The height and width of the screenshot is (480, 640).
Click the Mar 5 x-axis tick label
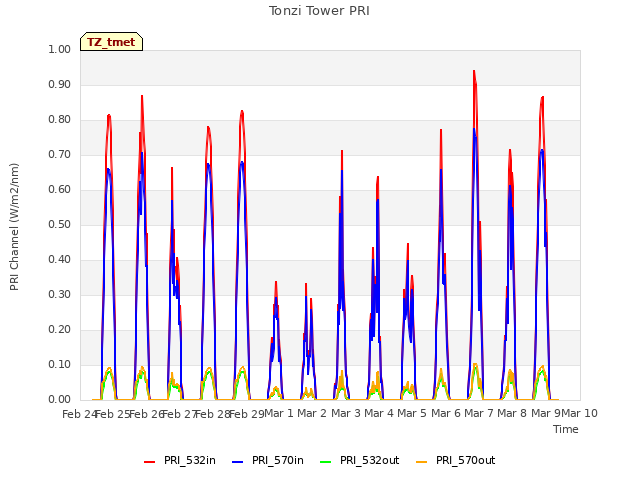coord(412,413)
